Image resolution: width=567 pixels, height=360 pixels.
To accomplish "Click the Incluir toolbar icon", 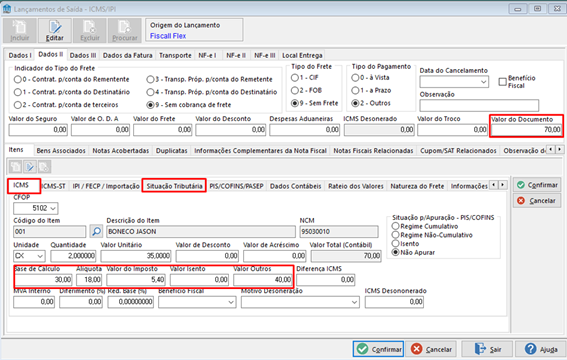I will click(20, 31).
